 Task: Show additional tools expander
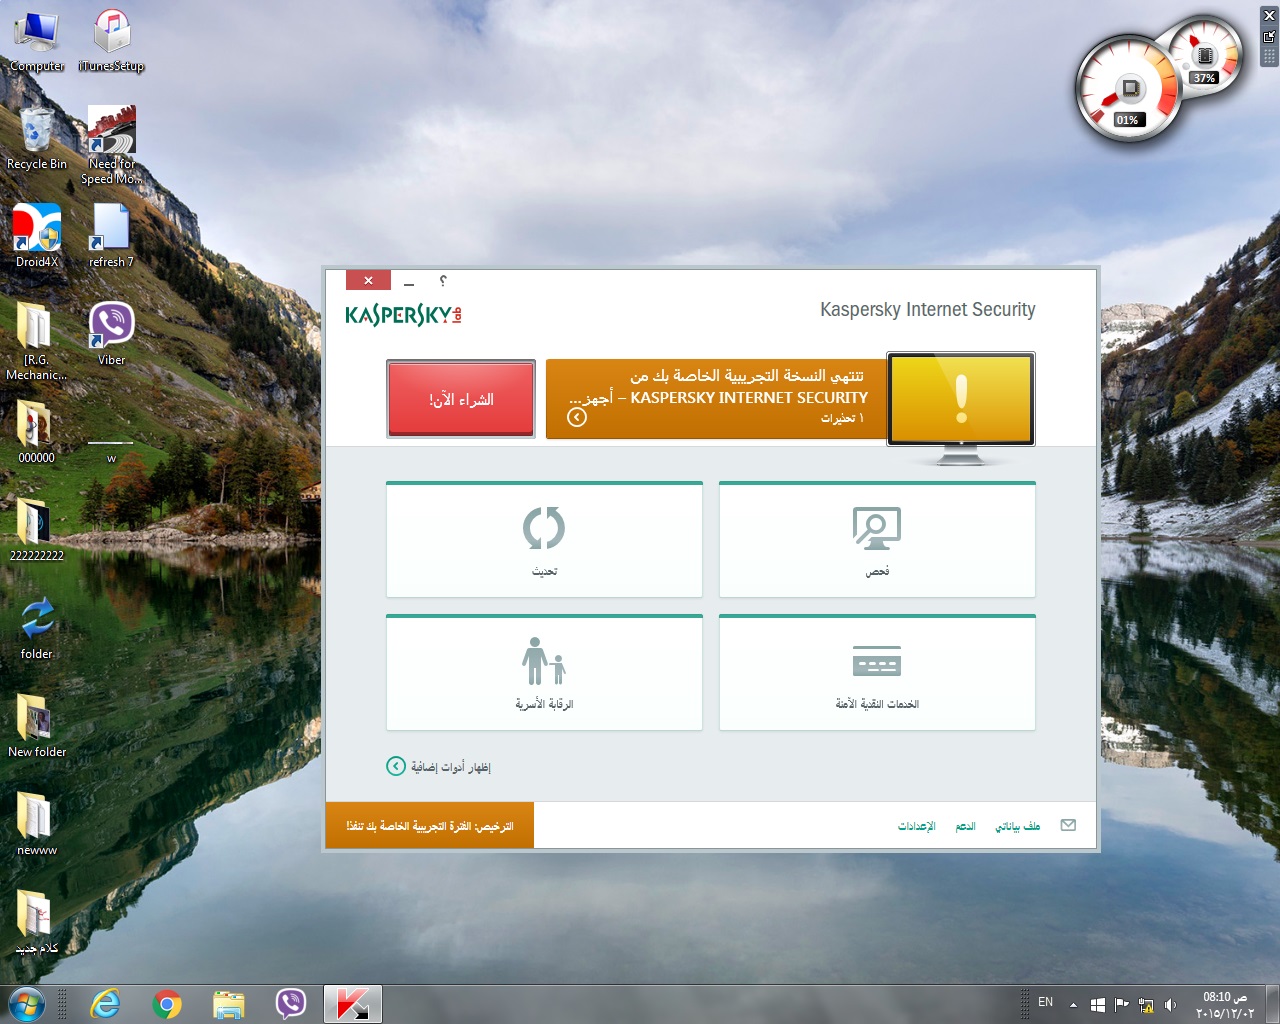pos(439,767)
